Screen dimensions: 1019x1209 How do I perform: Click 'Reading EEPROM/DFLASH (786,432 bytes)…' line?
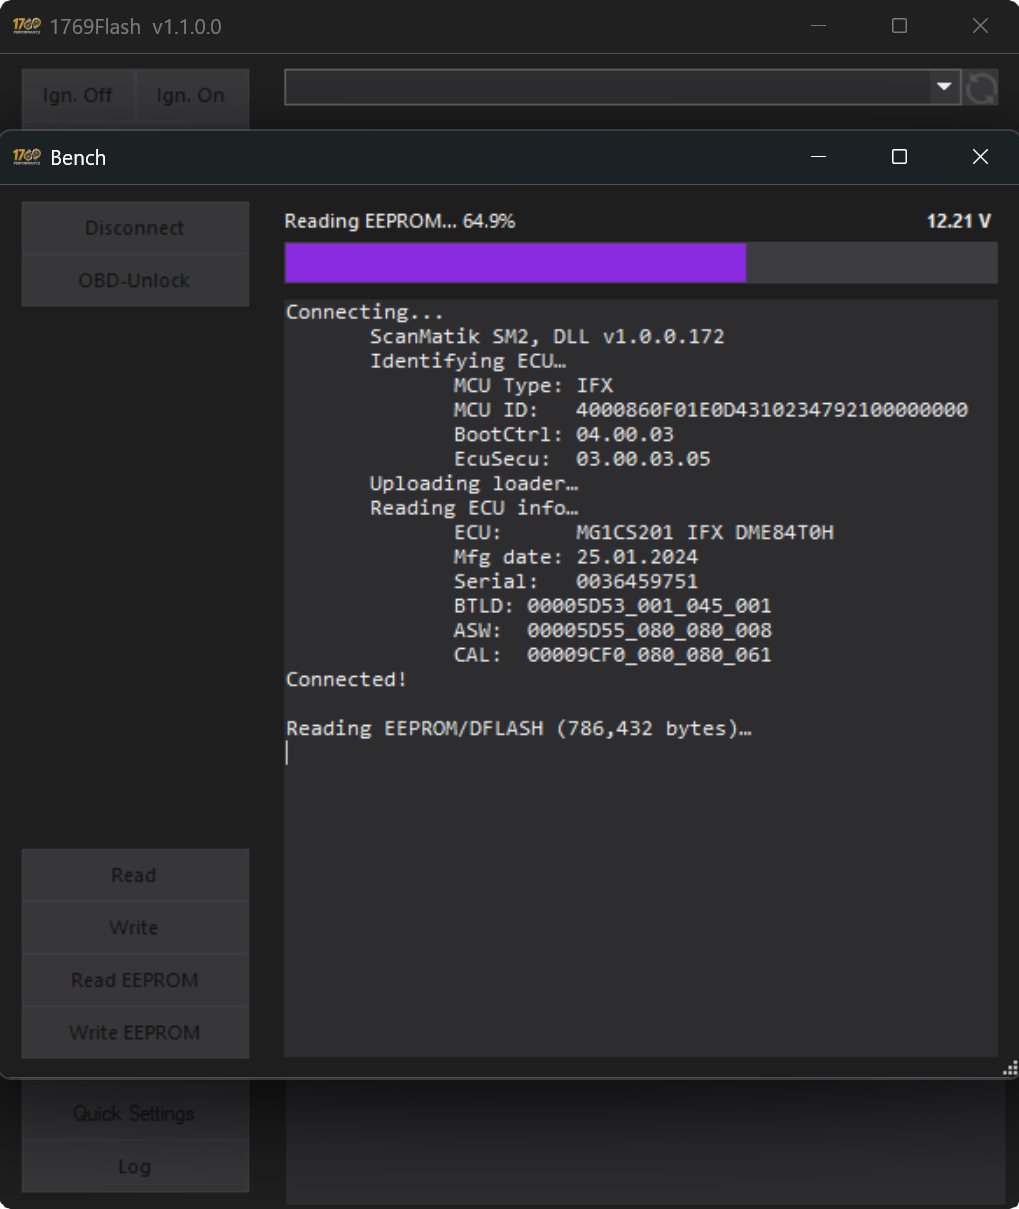519,728
